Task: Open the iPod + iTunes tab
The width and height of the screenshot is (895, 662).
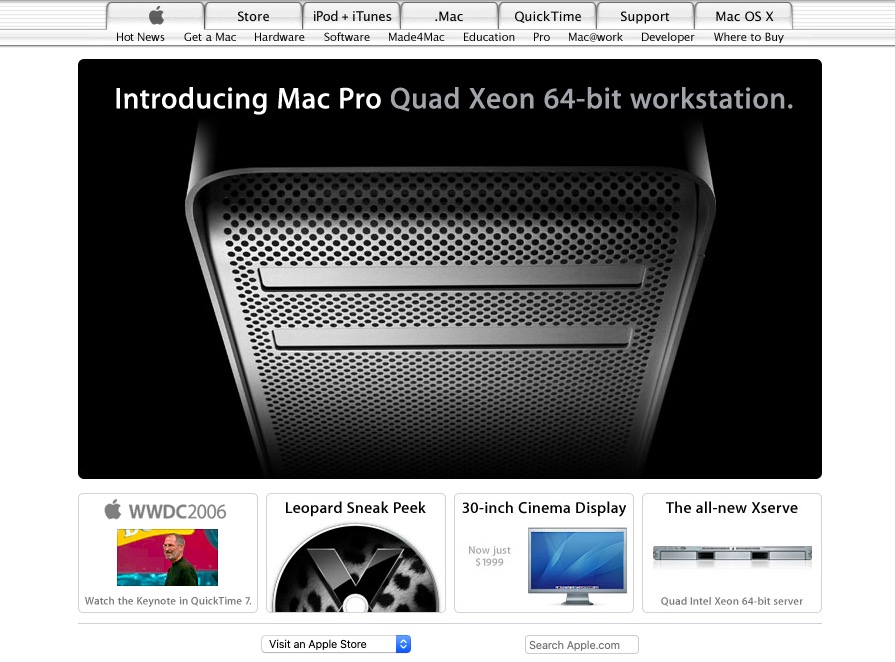Action: (352, 16)
